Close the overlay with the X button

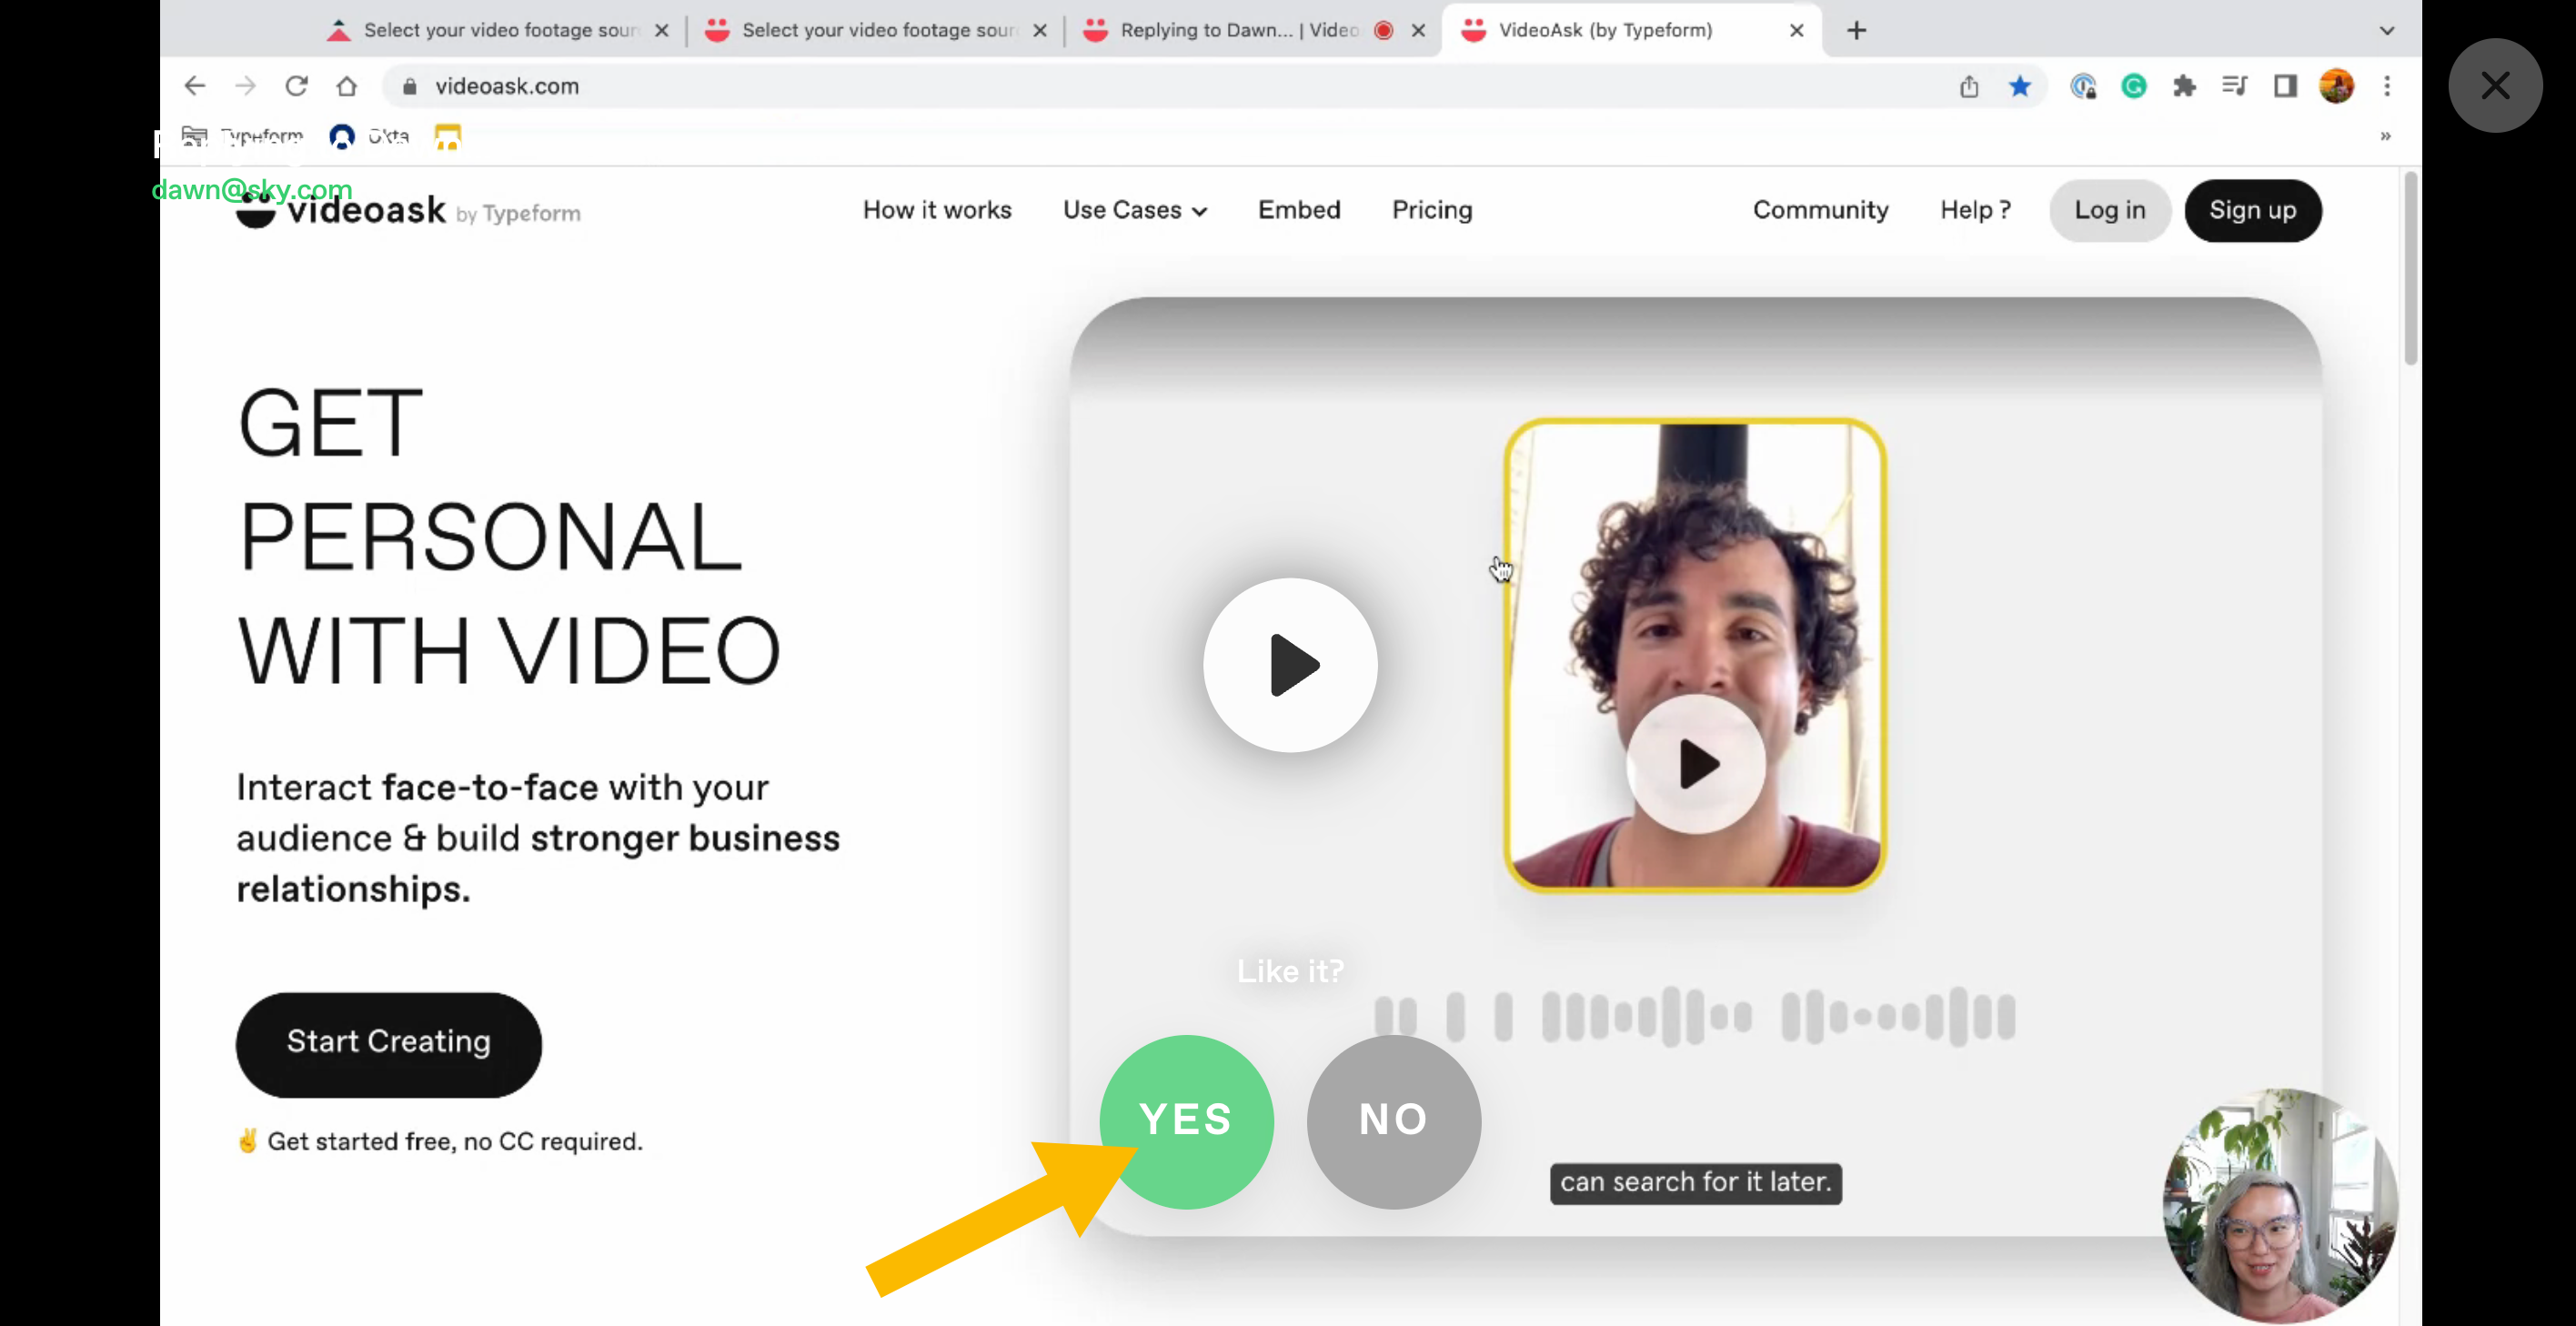point(2495,85)
